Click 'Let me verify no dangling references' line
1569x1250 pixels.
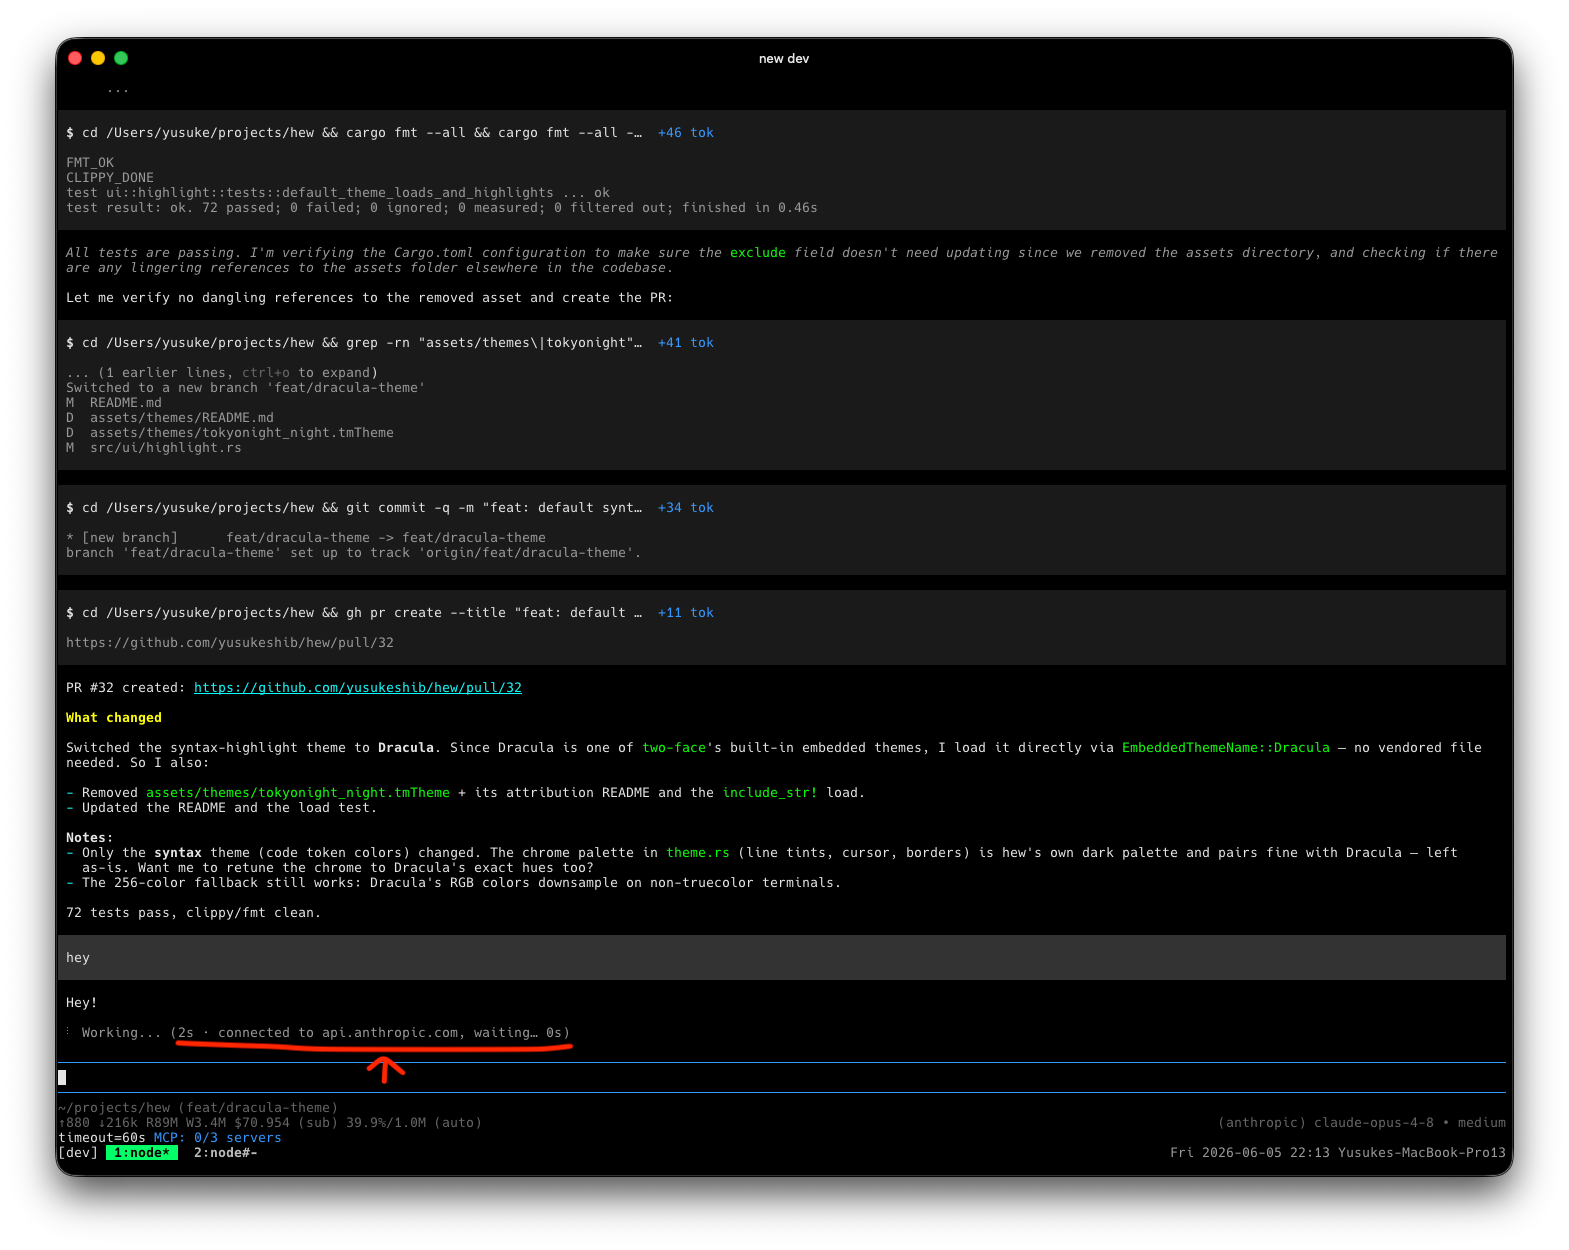pos(370,298)
